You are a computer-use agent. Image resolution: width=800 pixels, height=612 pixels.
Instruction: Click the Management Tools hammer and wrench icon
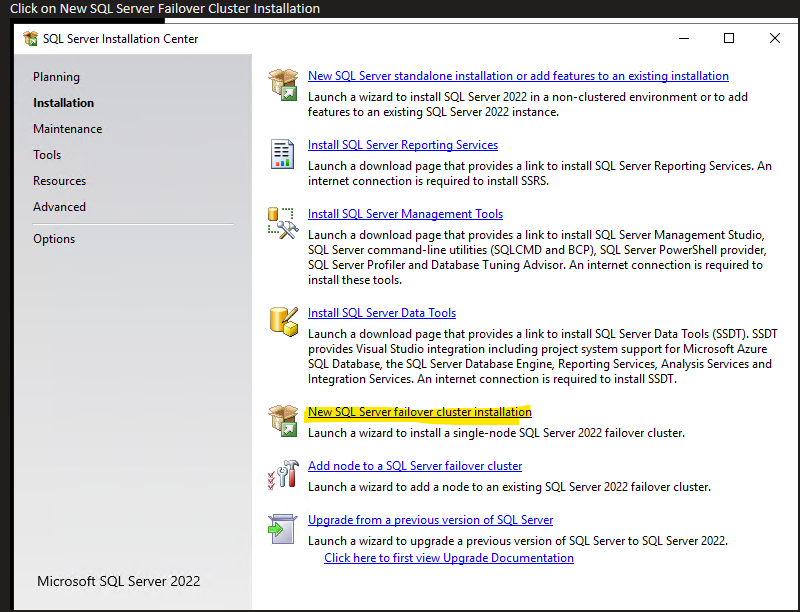pyautogui.click(x=283, y=223)
